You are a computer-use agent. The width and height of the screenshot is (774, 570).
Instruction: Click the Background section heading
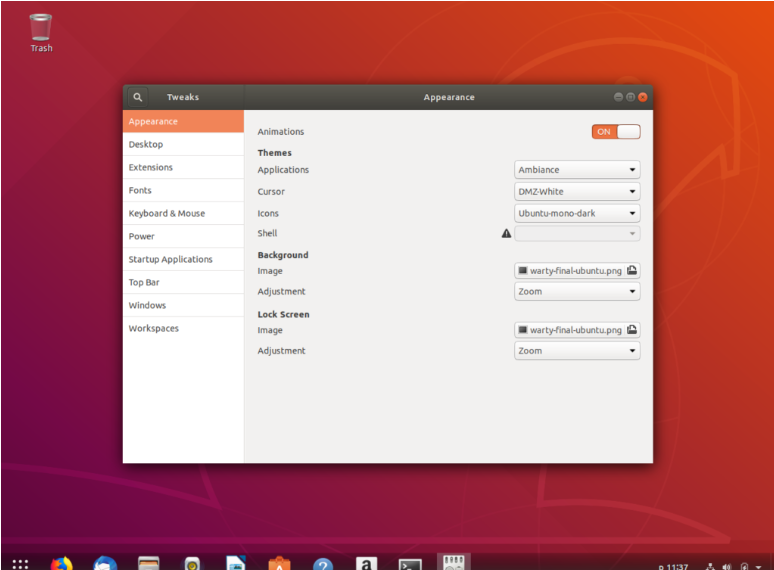coord(283,255)
